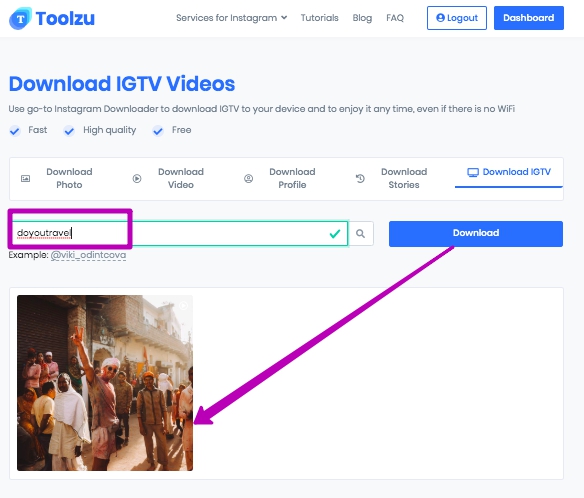Click the Free checkmark badge
The height and width of the screenshot is (498, 584).
pyautogui.click(x=158, y=131)
